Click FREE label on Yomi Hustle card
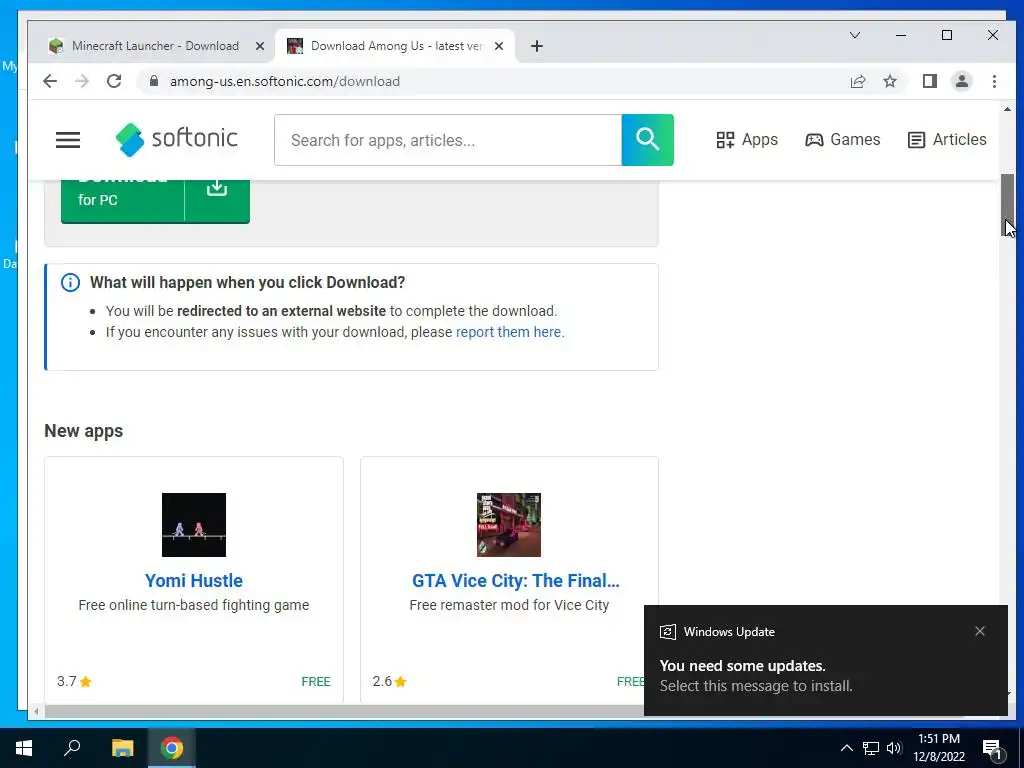The height and width of the screenshot is (768, 1024). [316, 681]
